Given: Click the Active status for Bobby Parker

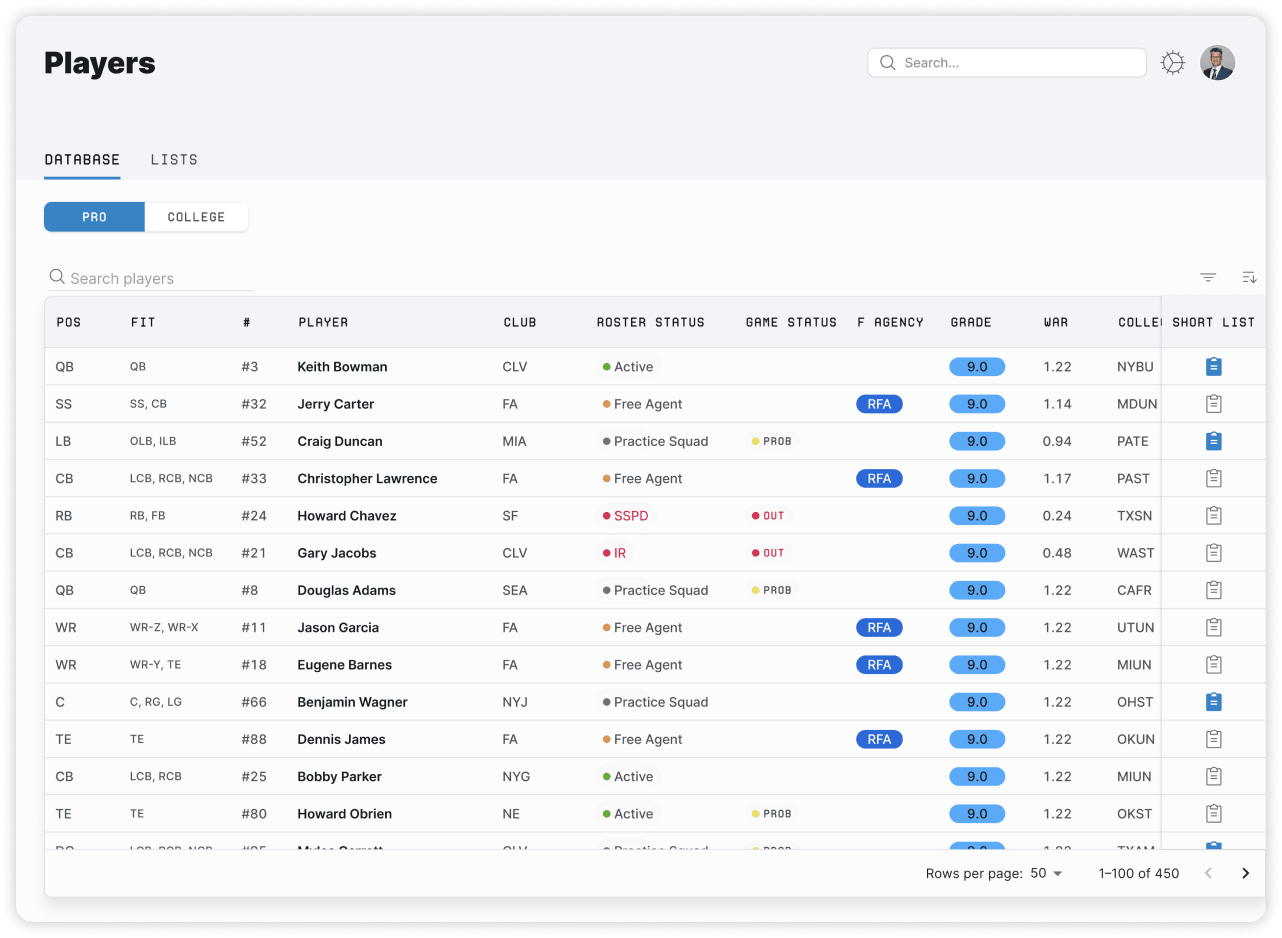Looking at the screenshot, I should [x=627, y=776].
